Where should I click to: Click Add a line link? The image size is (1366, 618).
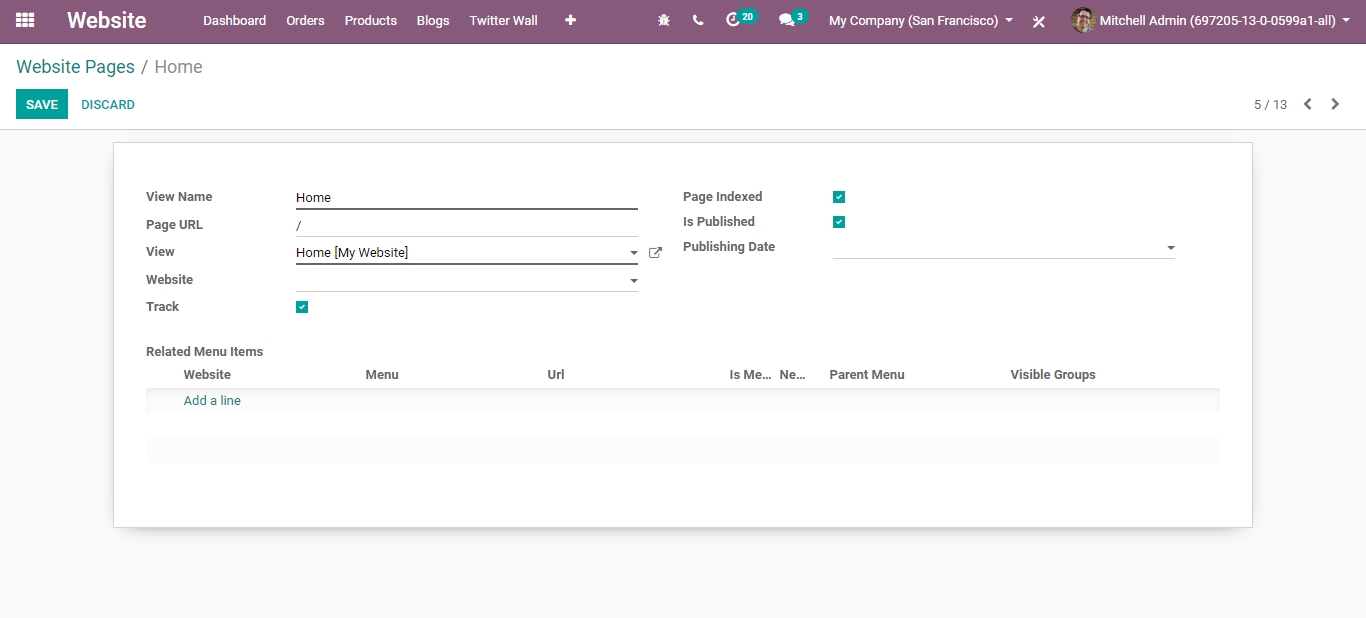212,400
